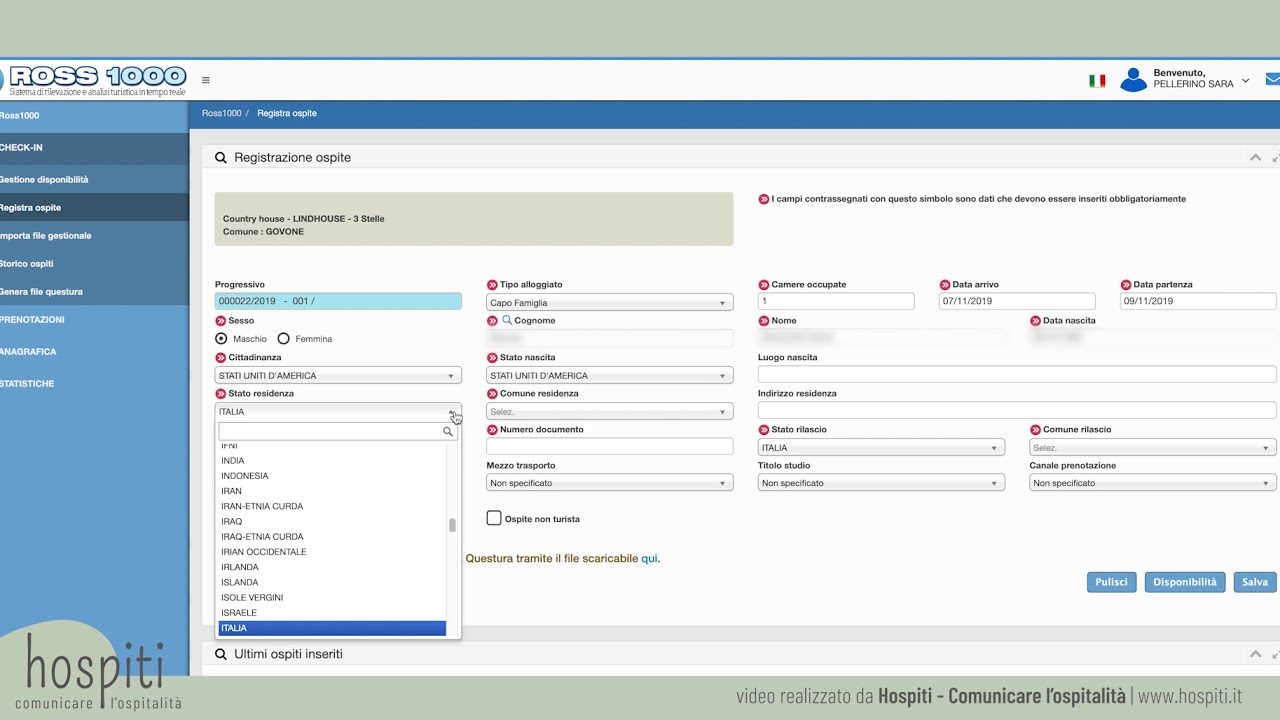
Task: Select INDIA in the country list
Action: tap(332, 461)
